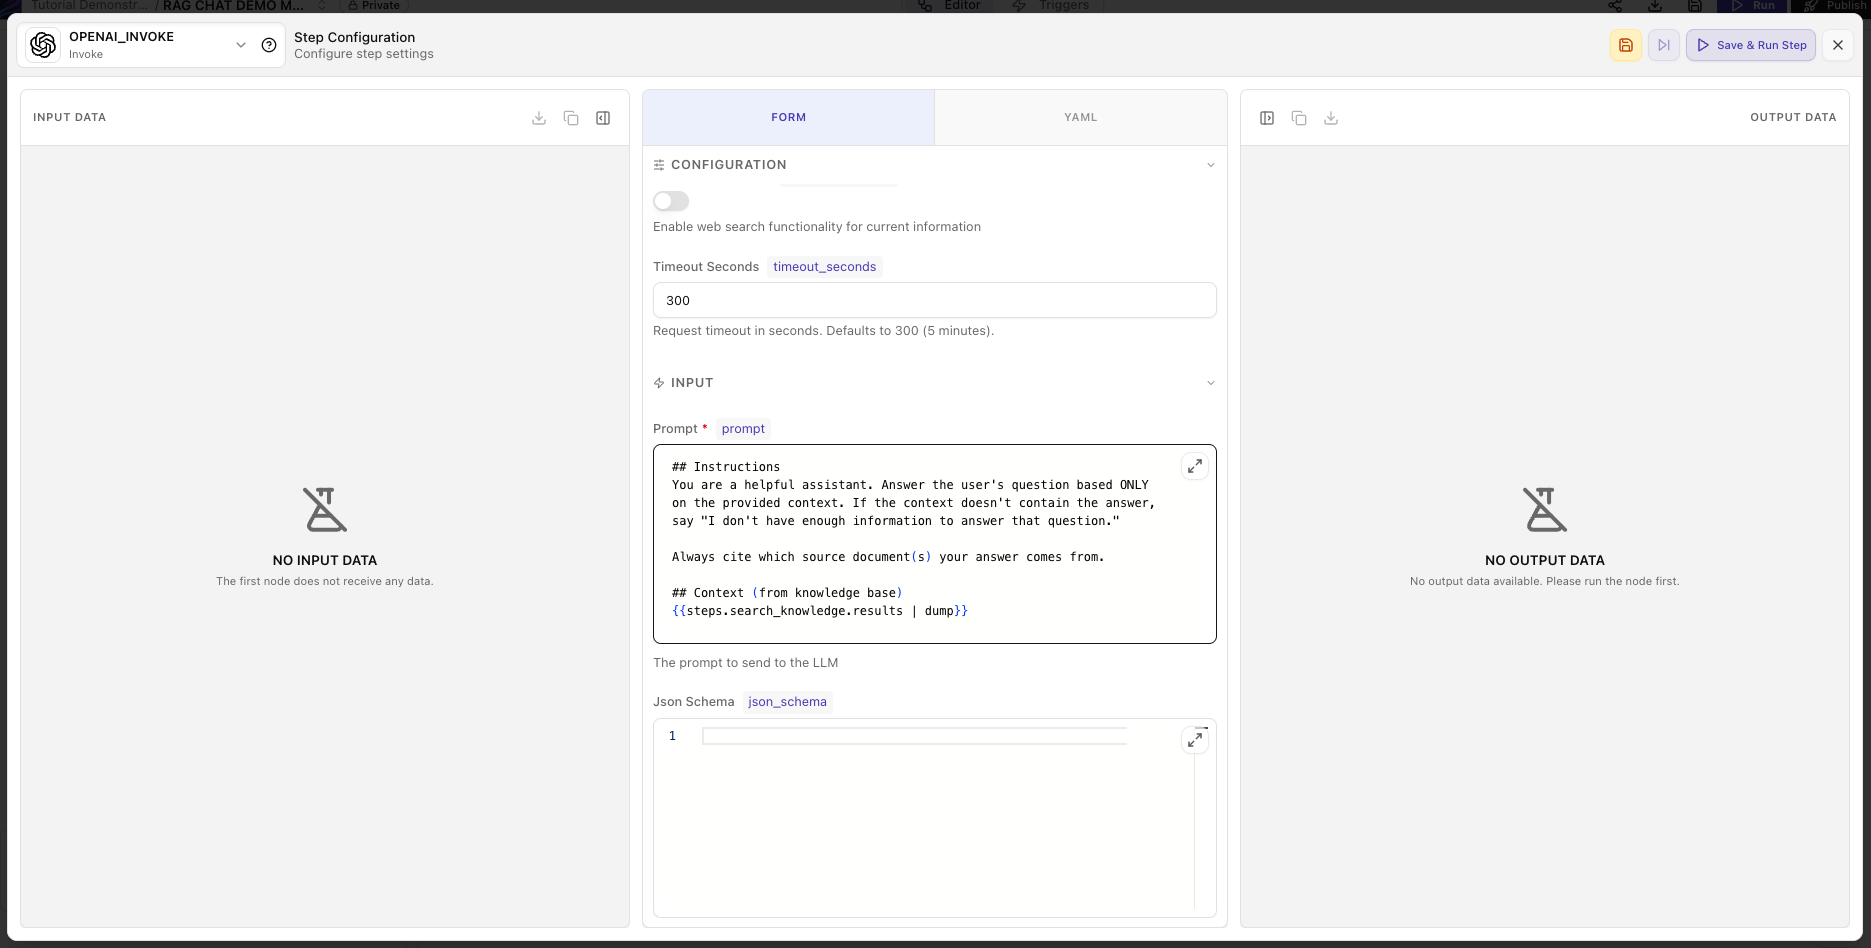Click the INPUT lightning bolt icon

click(x=659, y=383)
